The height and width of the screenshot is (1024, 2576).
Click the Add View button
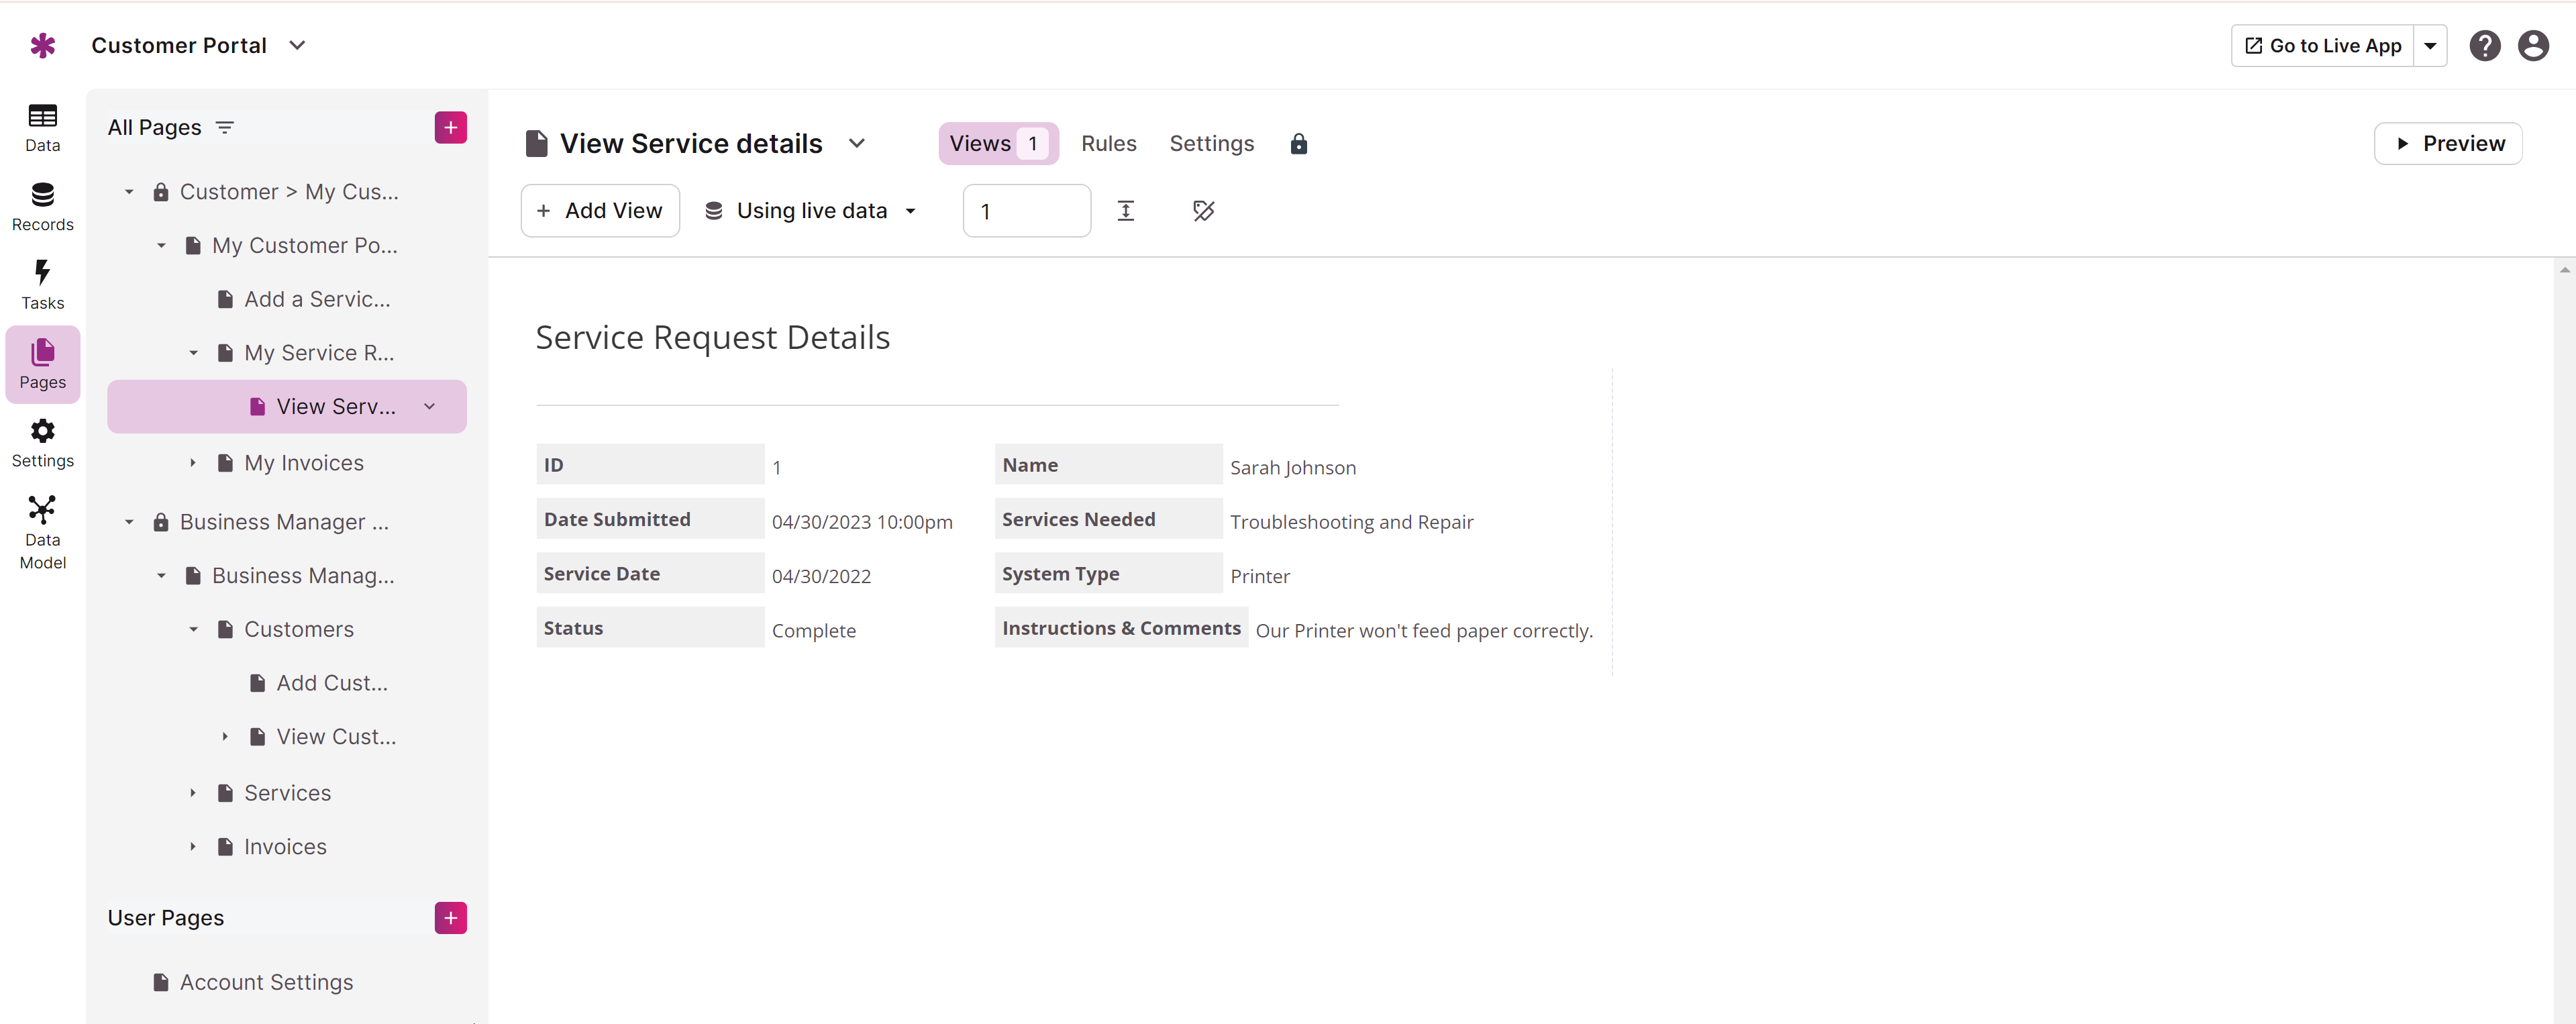pyautogui.click(x=600, y=211)
